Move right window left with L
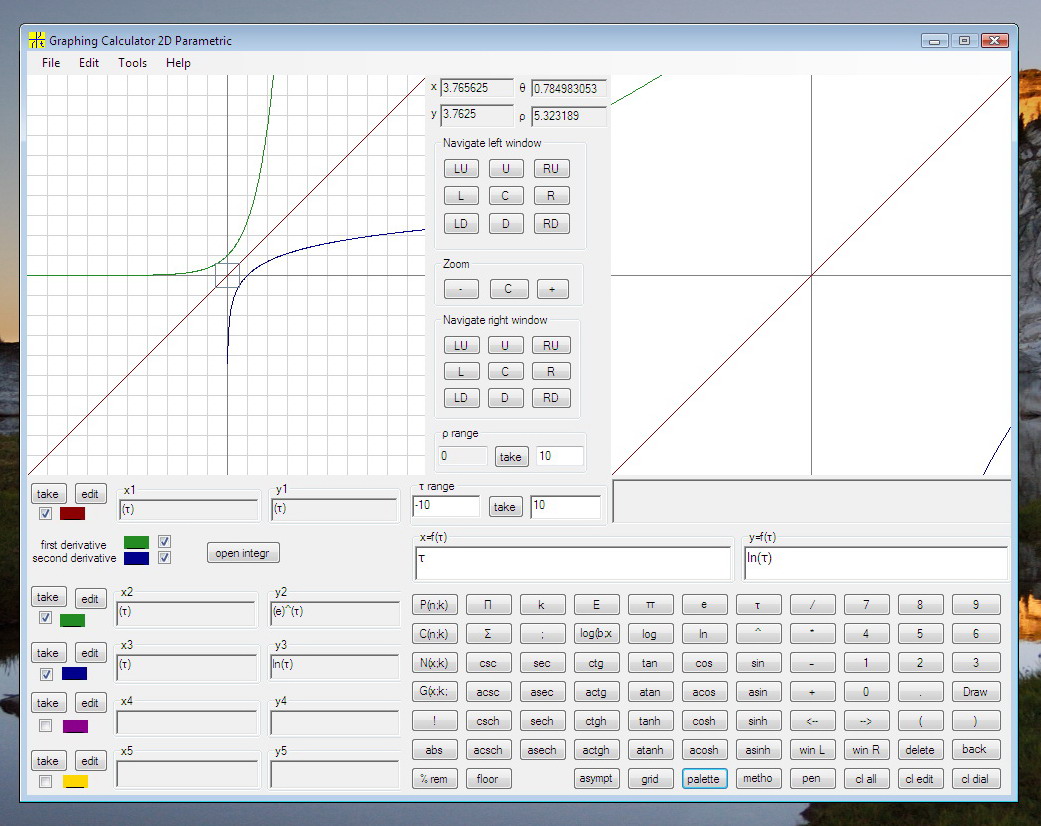This screenshot has width=1041, height=826. click(461, 372)
